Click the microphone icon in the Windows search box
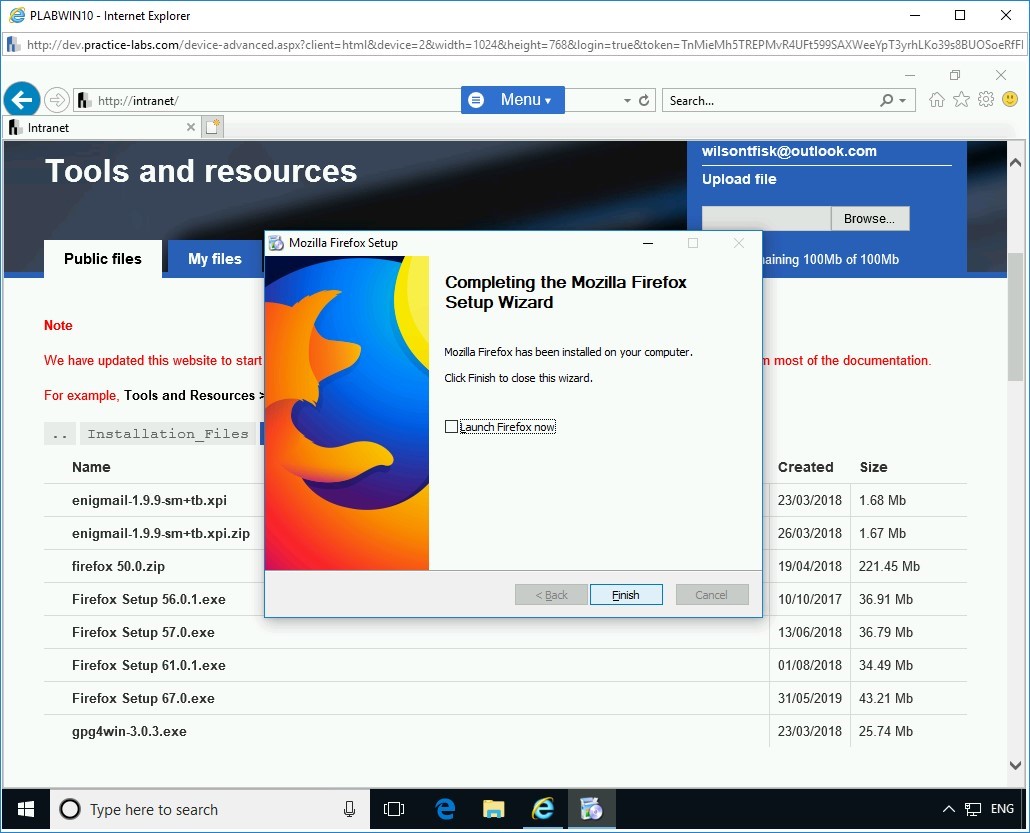Screen dimensions: 1030x833 pos(349,809)
